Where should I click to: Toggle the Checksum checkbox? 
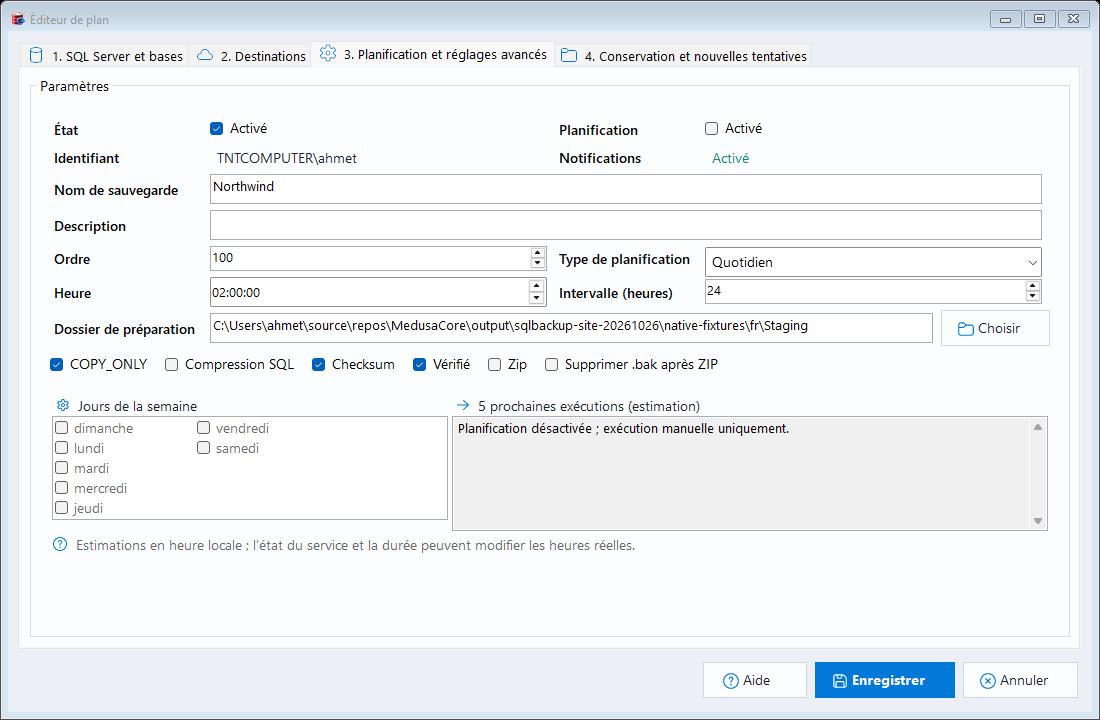pyautogui.click(x=318, y=364)
